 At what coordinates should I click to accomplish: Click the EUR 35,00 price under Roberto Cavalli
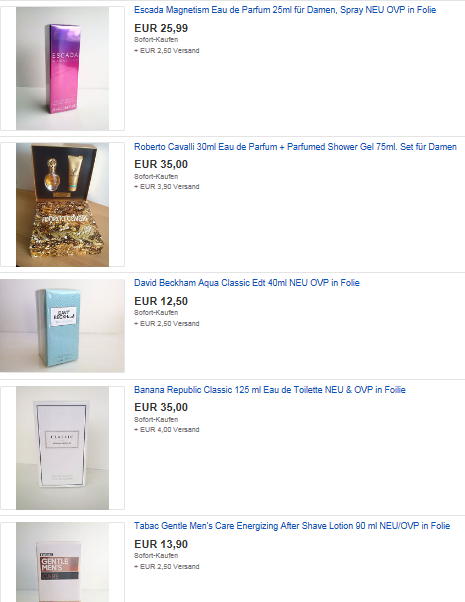click(x=161, y=164)
